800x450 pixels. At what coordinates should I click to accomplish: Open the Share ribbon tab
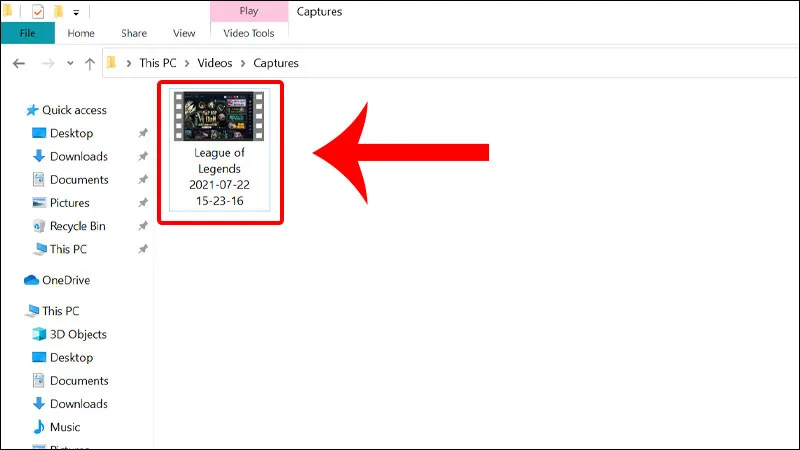[x=134, y=33]
